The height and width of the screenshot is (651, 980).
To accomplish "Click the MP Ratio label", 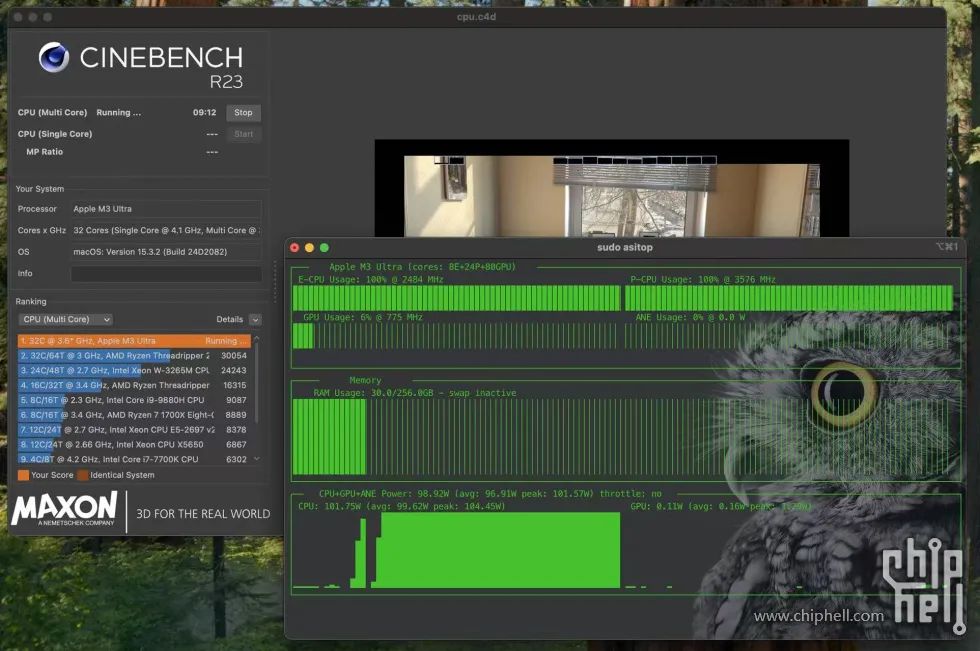I will (44, 152).
